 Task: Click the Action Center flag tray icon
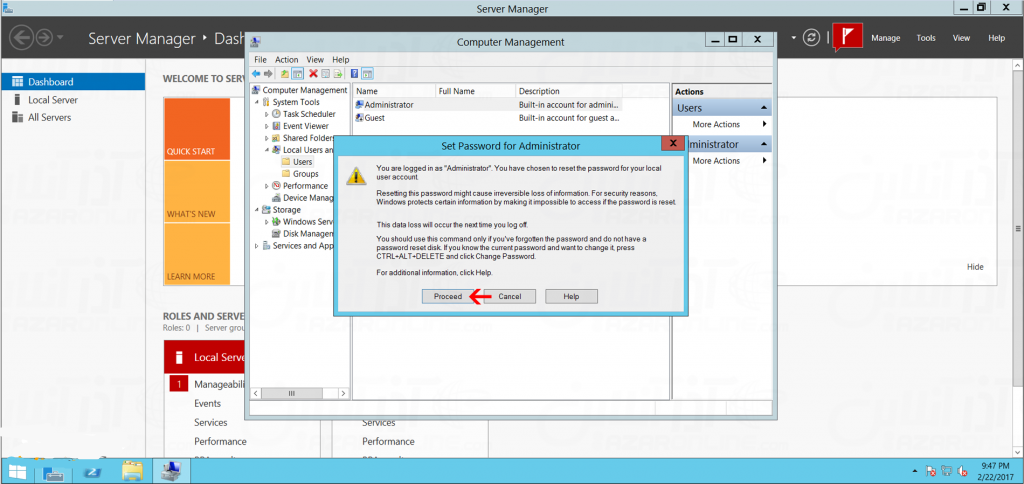pos(932,471)
